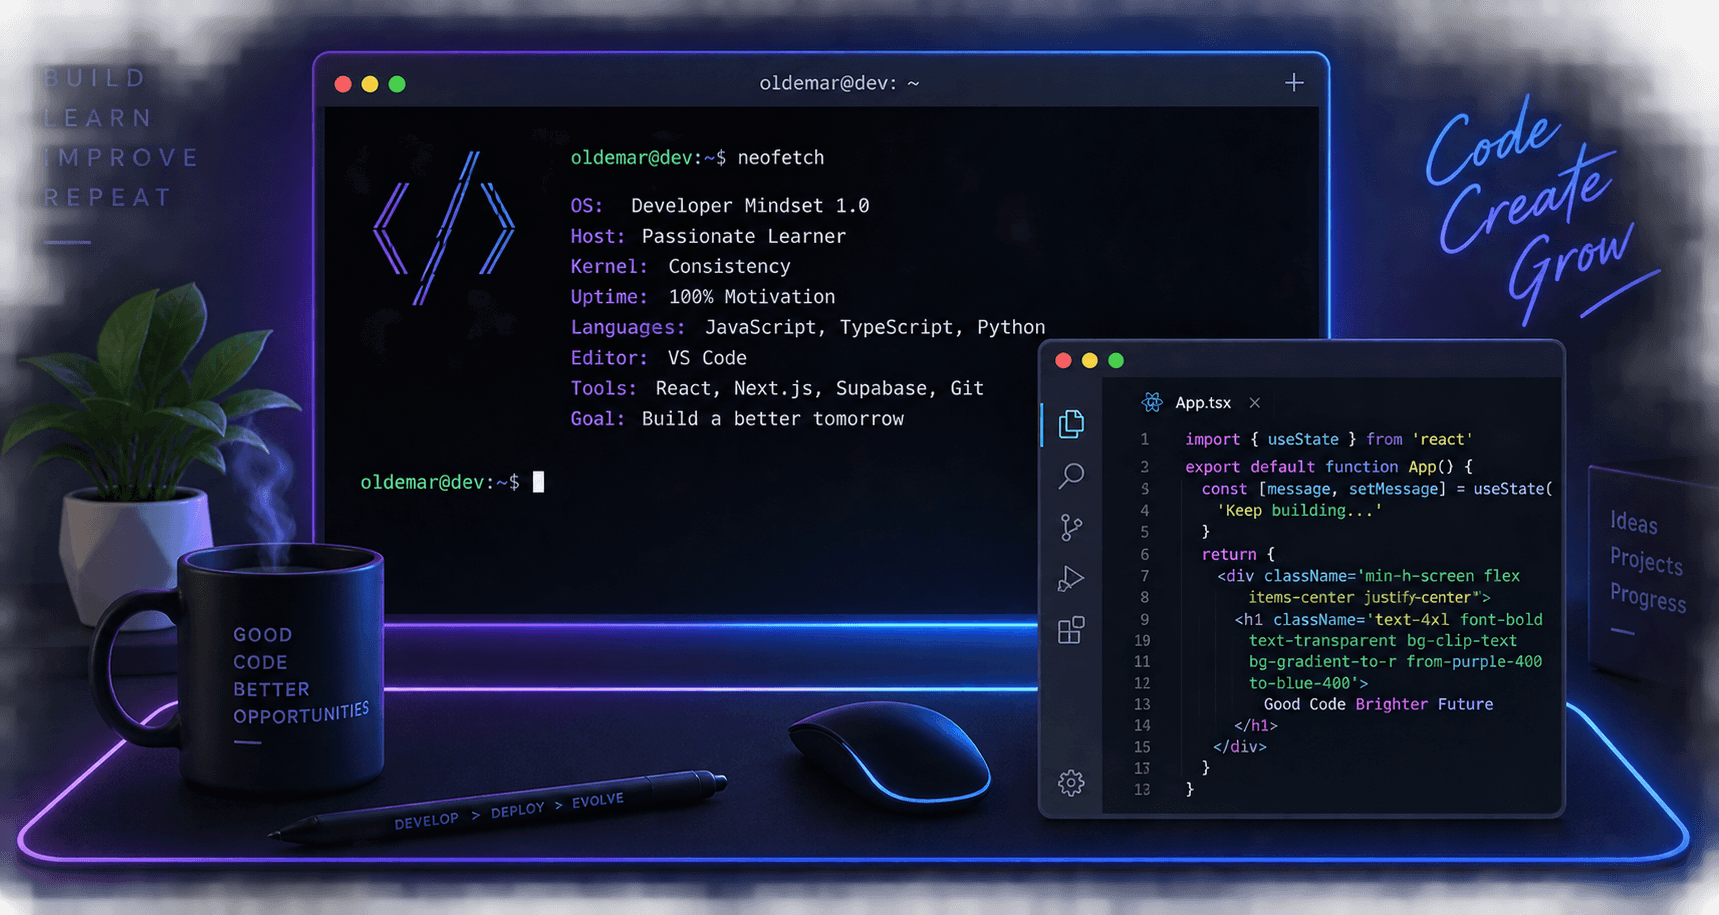
Task: Open the Explorer files icon in editor sidebar
Action: (1071, 424)
